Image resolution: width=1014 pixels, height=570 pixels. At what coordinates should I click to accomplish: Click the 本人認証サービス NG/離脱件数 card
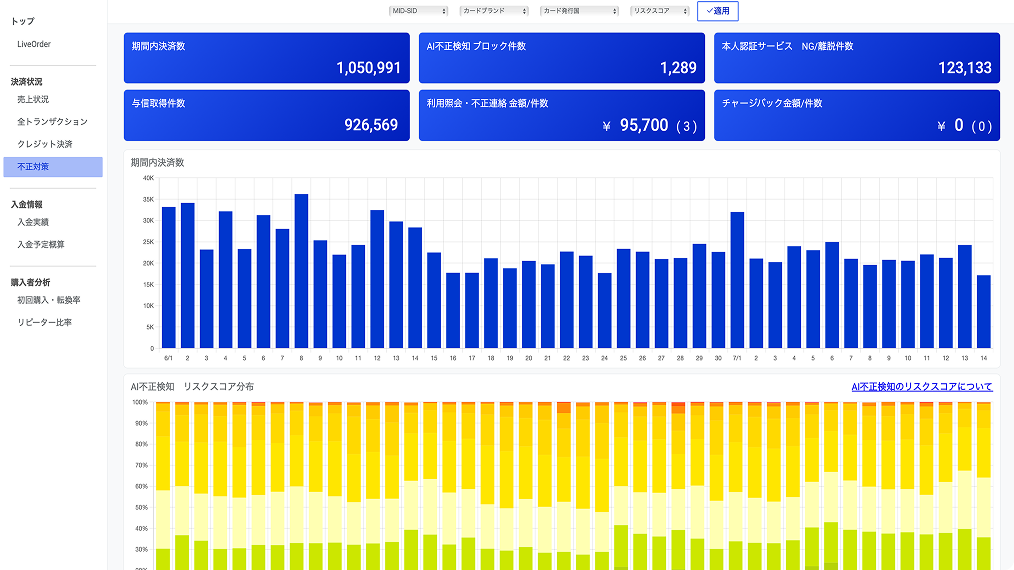coord(856,58)
